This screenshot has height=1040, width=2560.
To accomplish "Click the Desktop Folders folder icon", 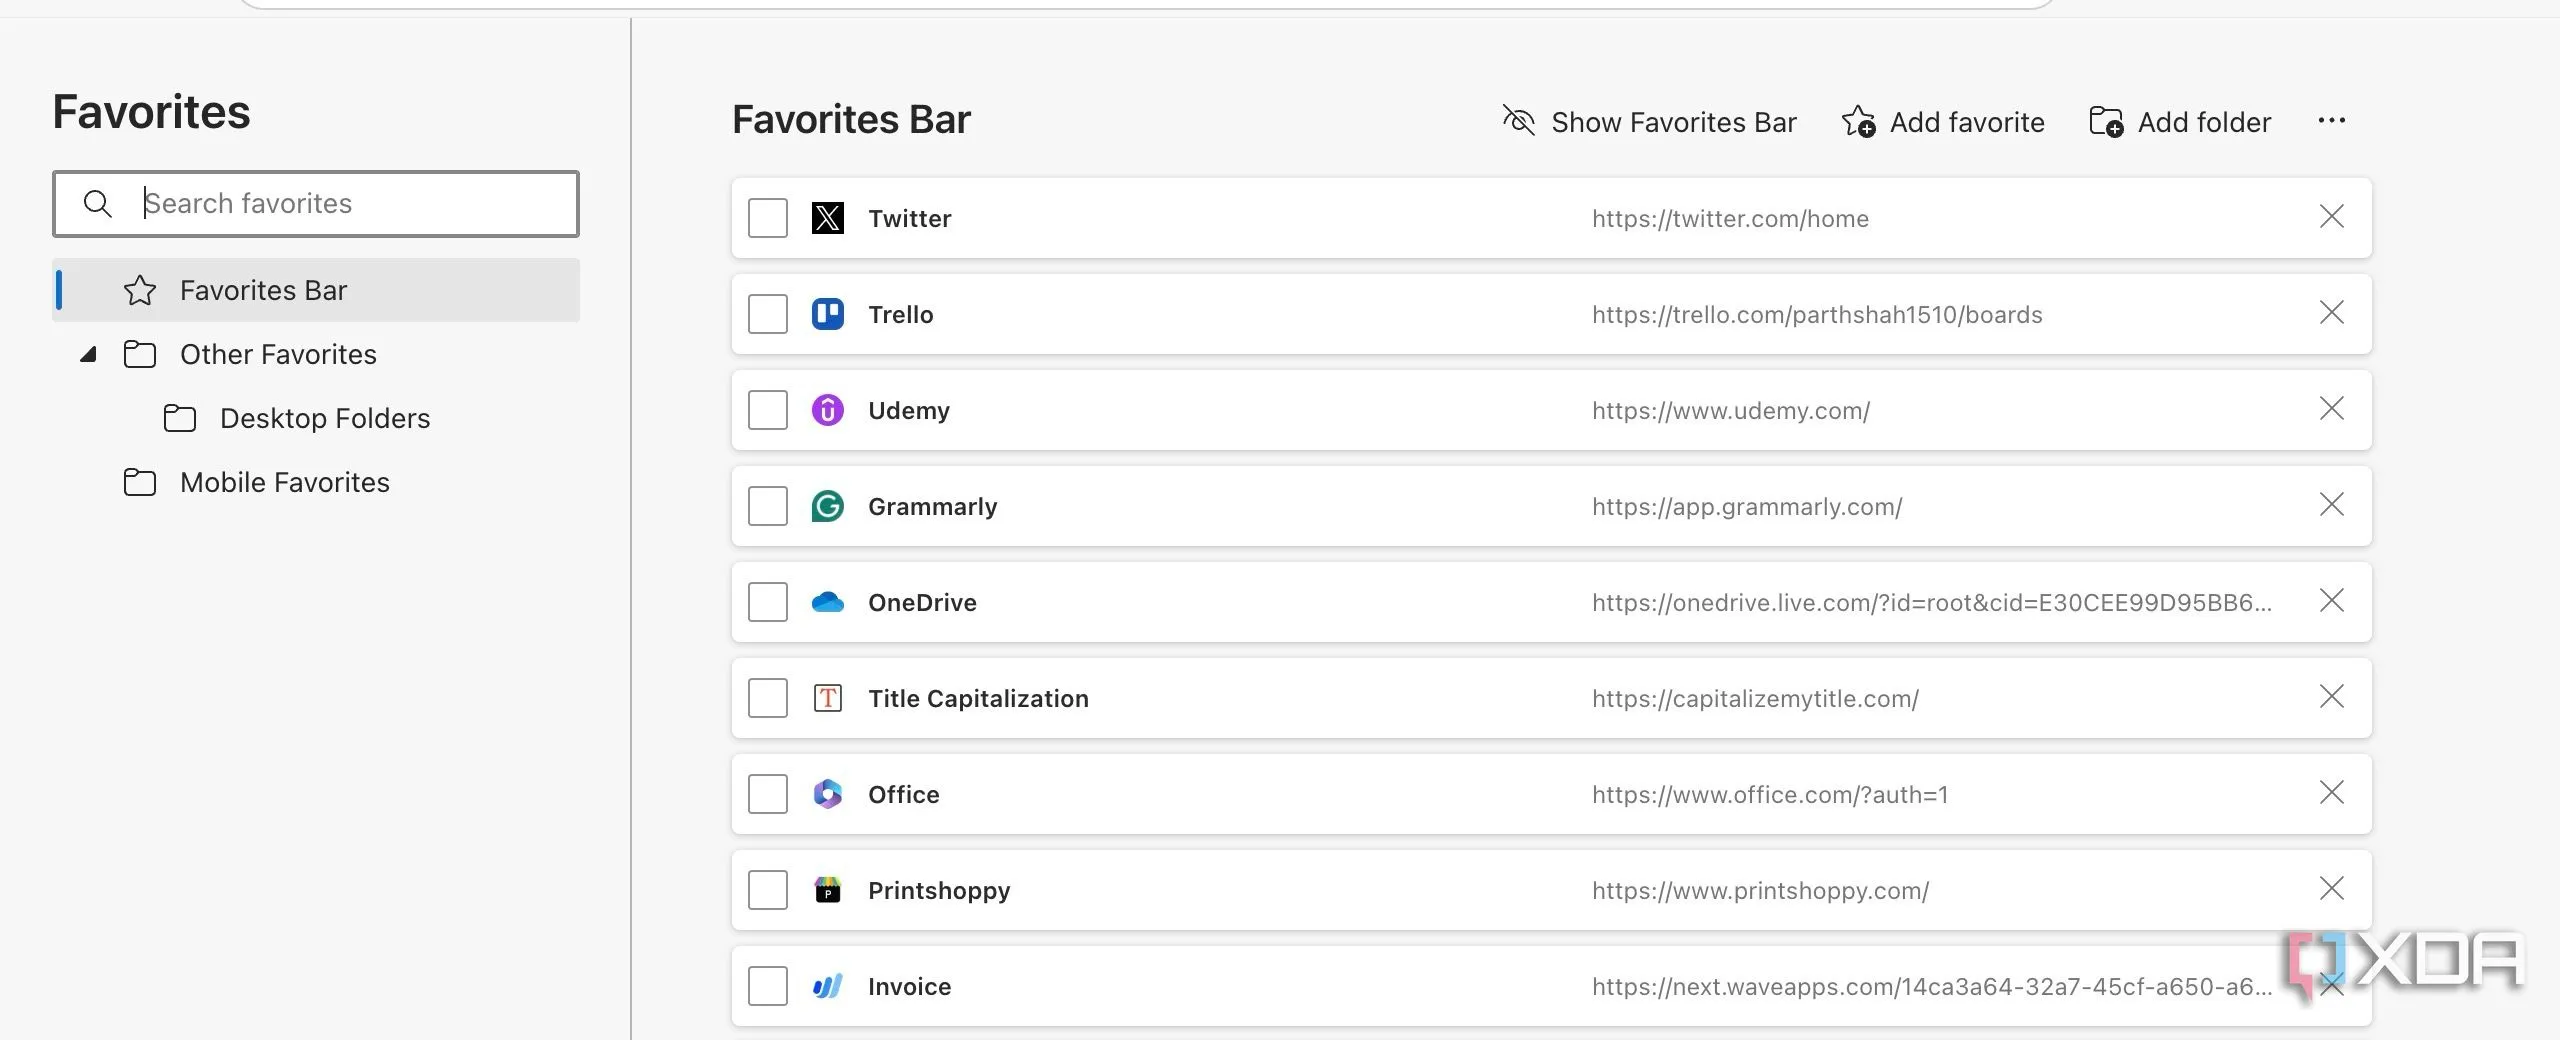I will pyautogui.click(x=180, y=418).
